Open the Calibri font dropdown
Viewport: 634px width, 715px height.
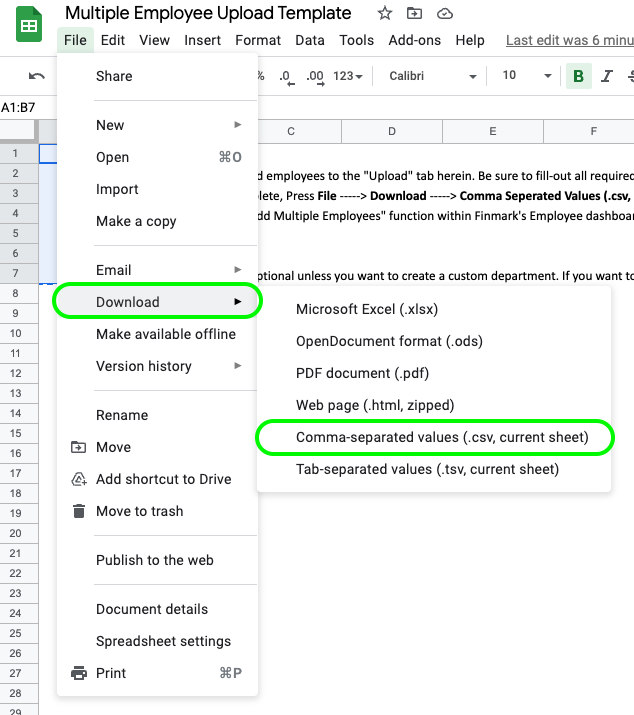432,76
